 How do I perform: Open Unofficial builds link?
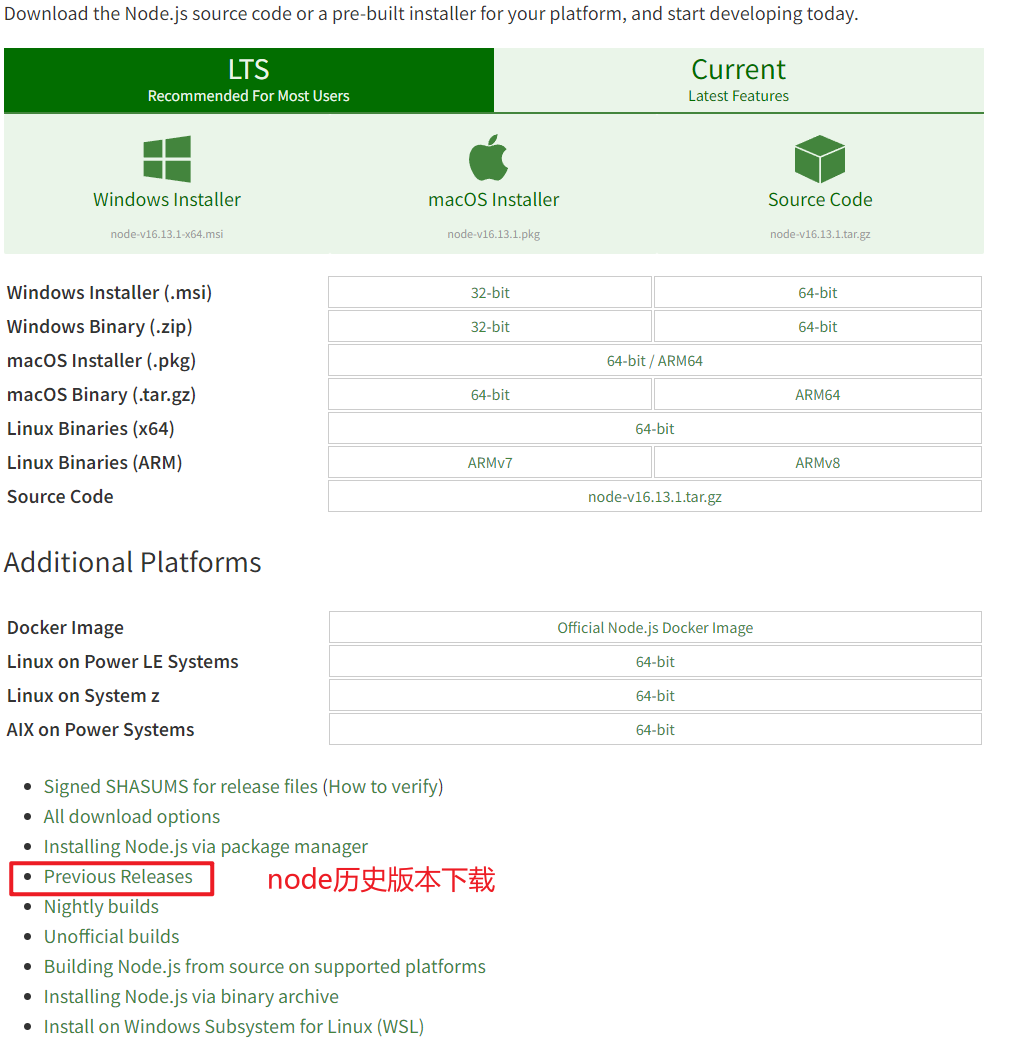[112, 936]
